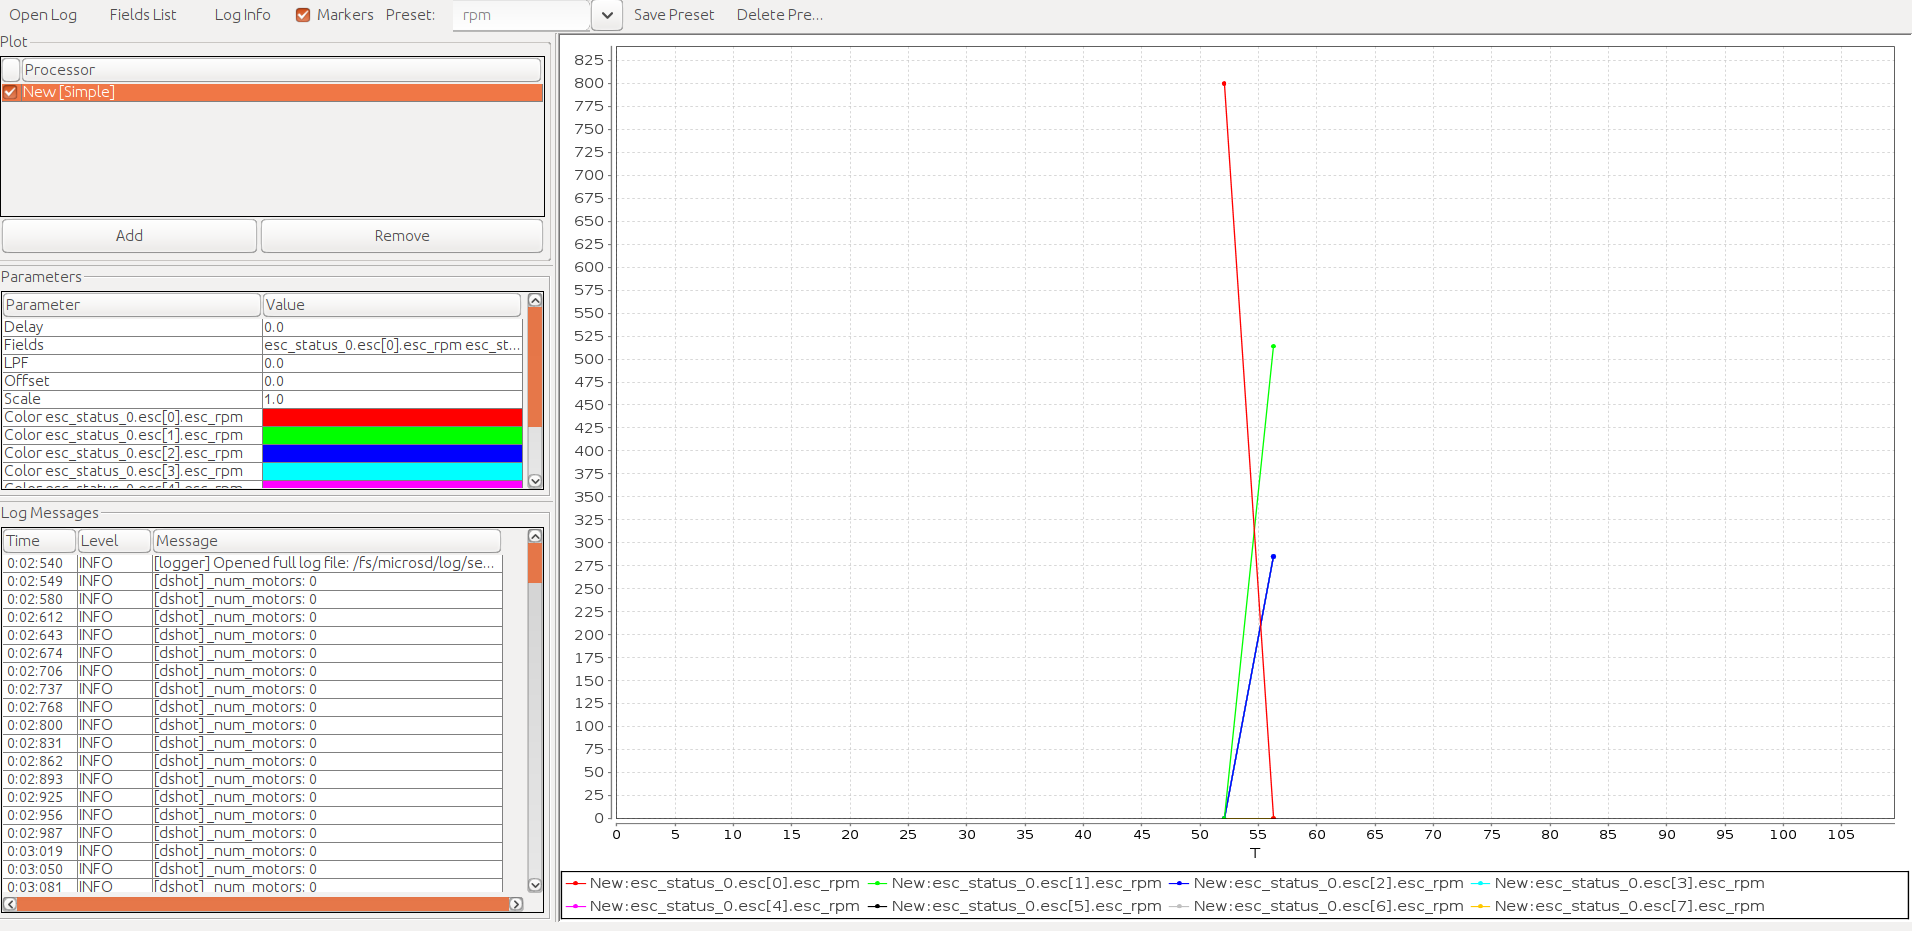Delete the rpm preset
Viewport: 1912px width, 931px height.
coord(779,14)
